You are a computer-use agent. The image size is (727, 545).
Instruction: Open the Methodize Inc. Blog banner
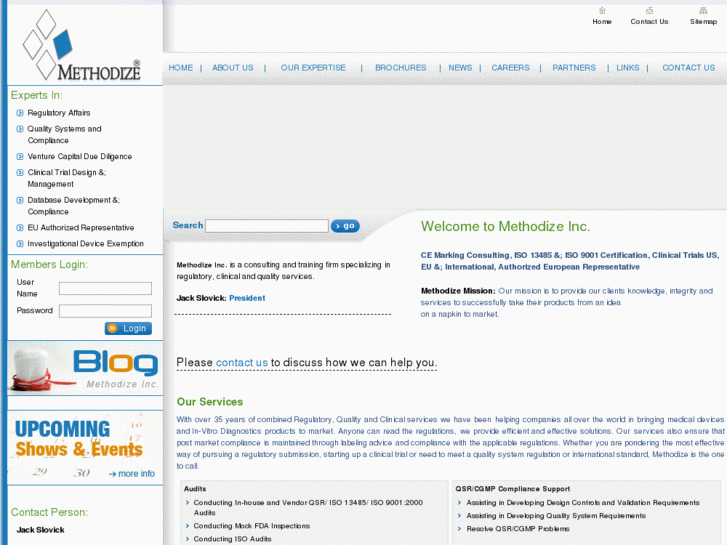coord(85,368)
